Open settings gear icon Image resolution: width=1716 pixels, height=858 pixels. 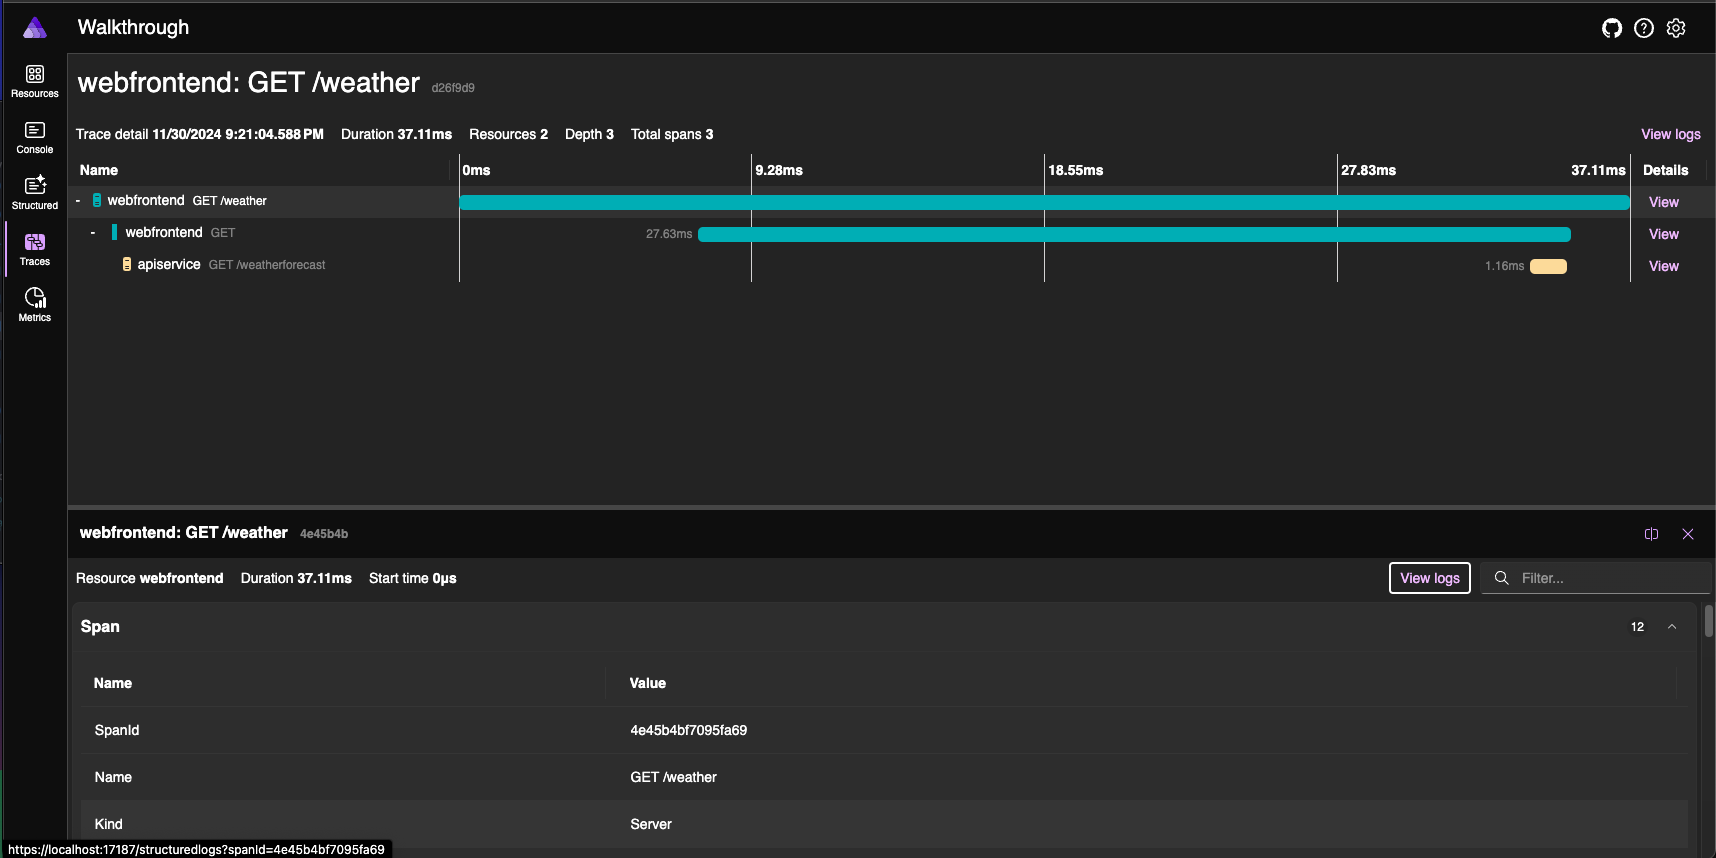point(1676,28)
